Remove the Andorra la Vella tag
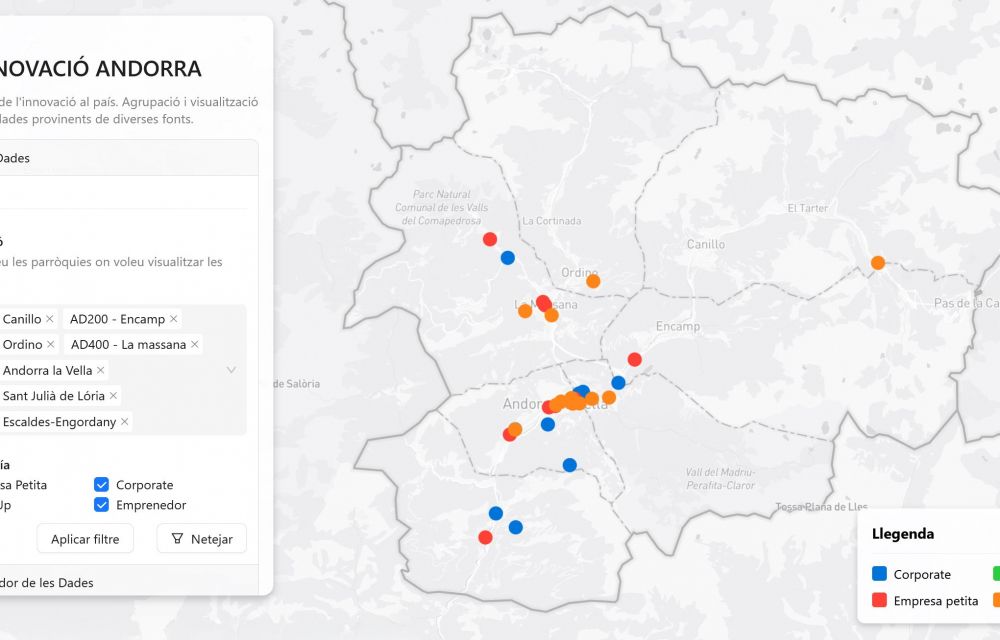Screen dimensions: 1000x640 [101, 371]
